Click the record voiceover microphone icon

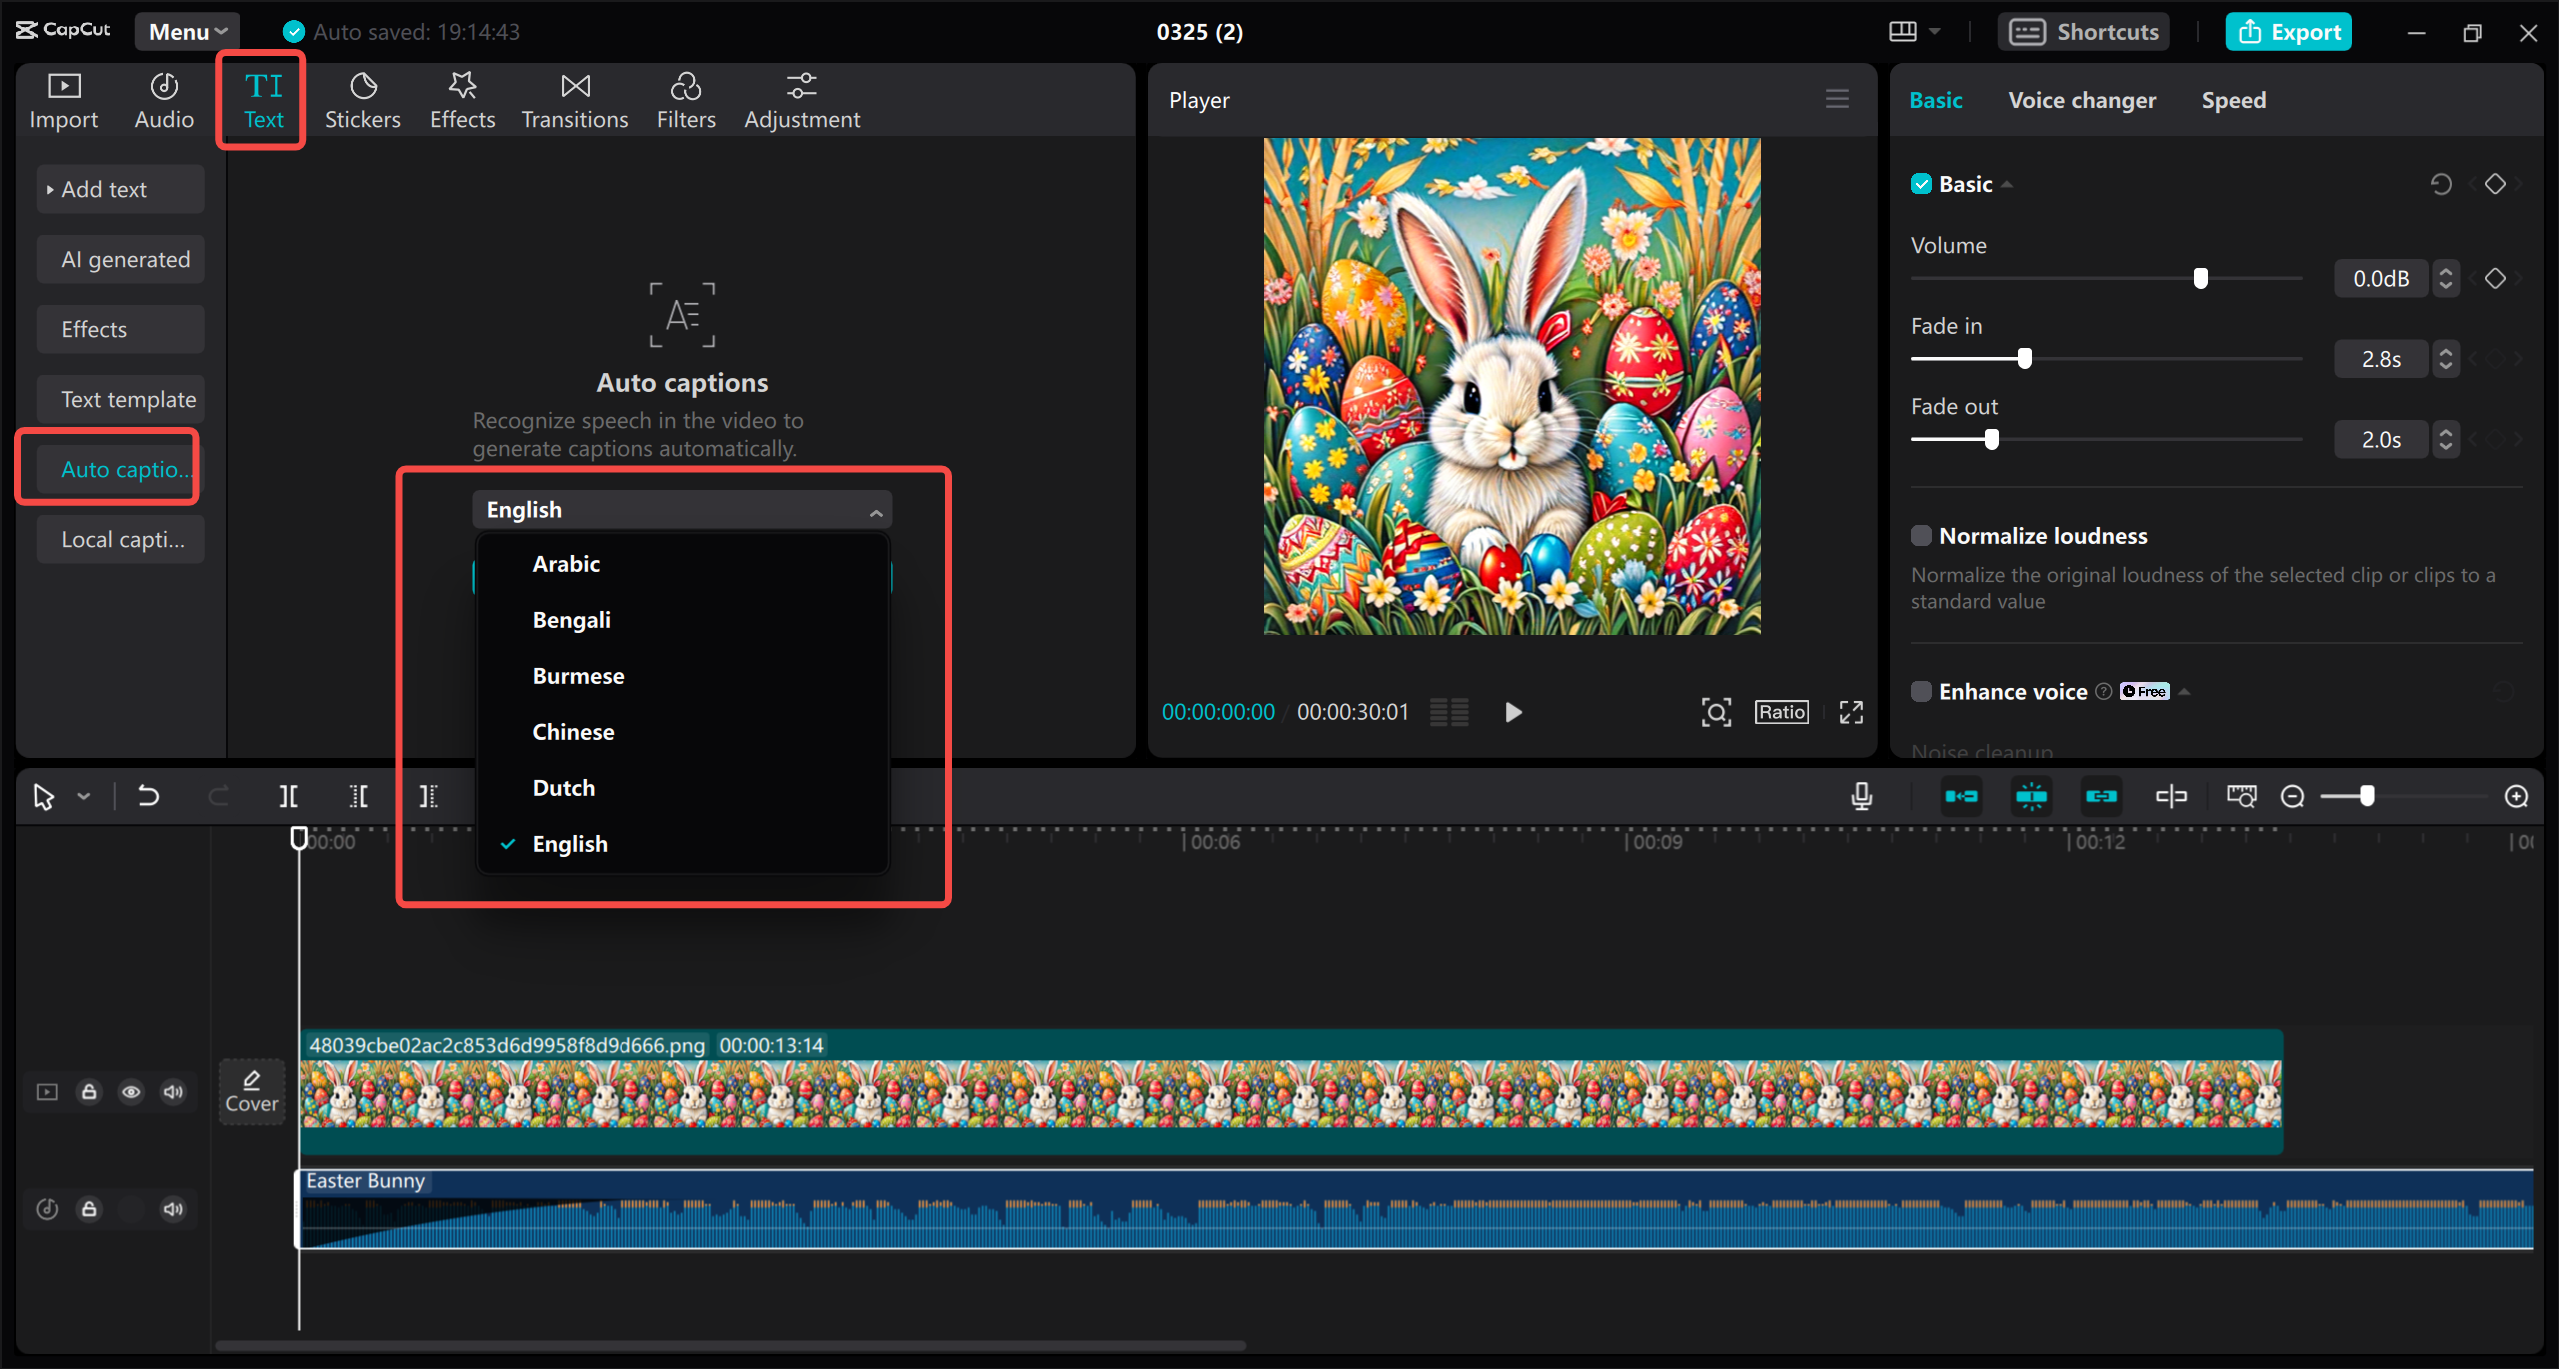(x=1861, y=796)
